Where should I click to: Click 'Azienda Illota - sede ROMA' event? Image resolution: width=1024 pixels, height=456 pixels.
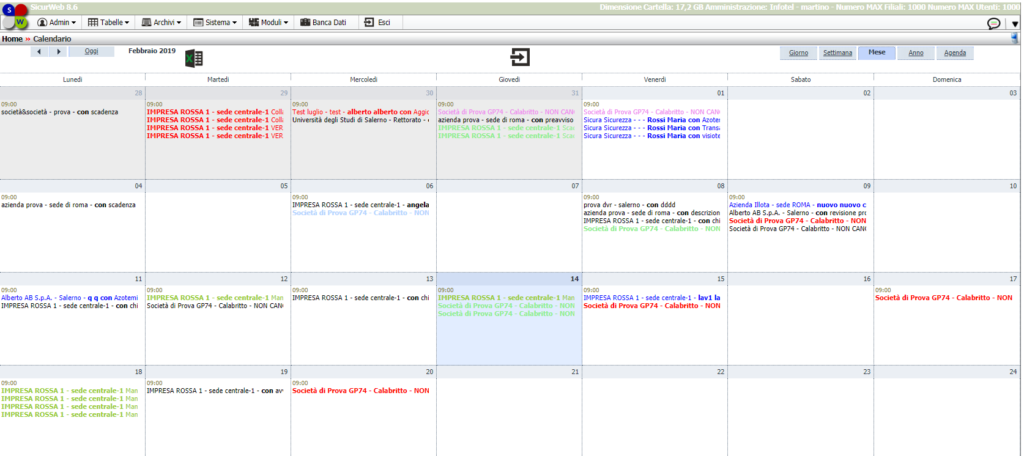pyautogui.click(x=797, y=204)
